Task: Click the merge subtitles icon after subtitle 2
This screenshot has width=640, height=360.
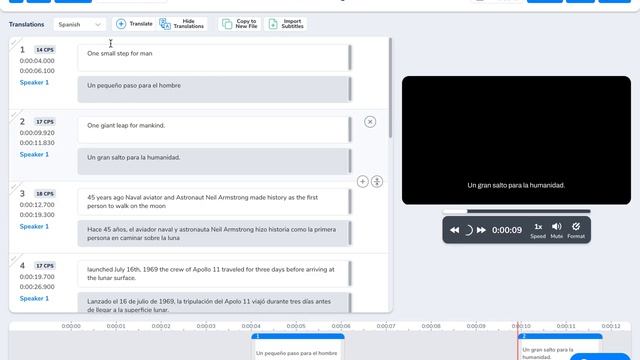Action: tap(377, 181)
